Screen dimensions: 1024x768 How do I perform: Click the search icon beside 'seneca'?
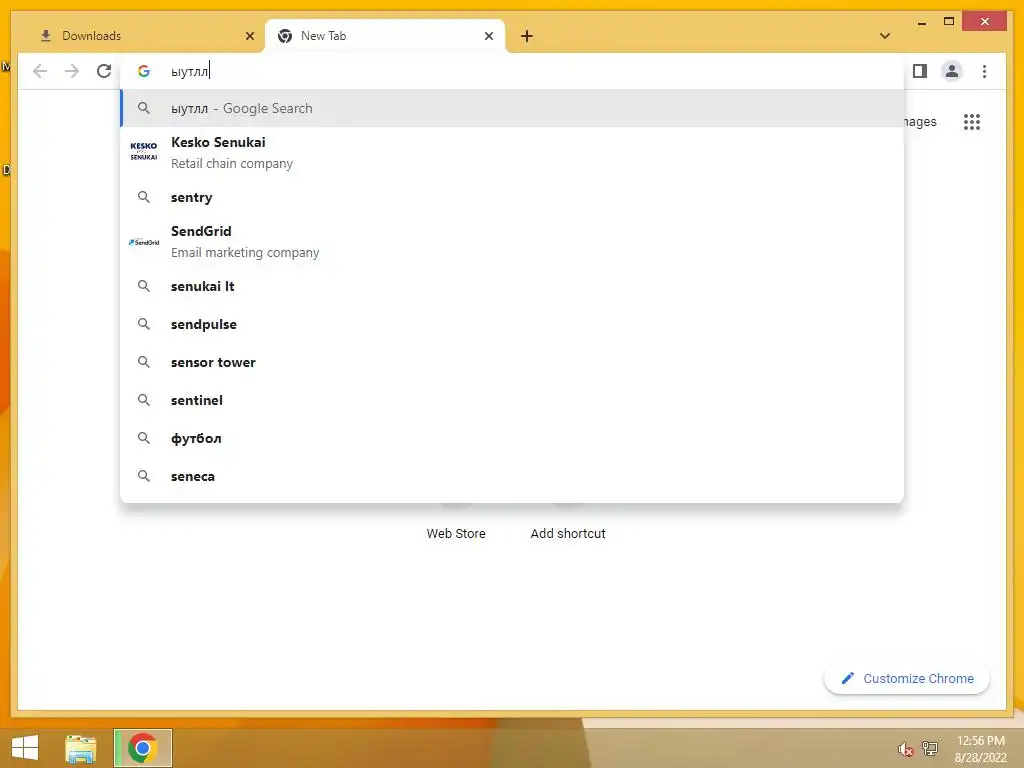tap(144, 476)
